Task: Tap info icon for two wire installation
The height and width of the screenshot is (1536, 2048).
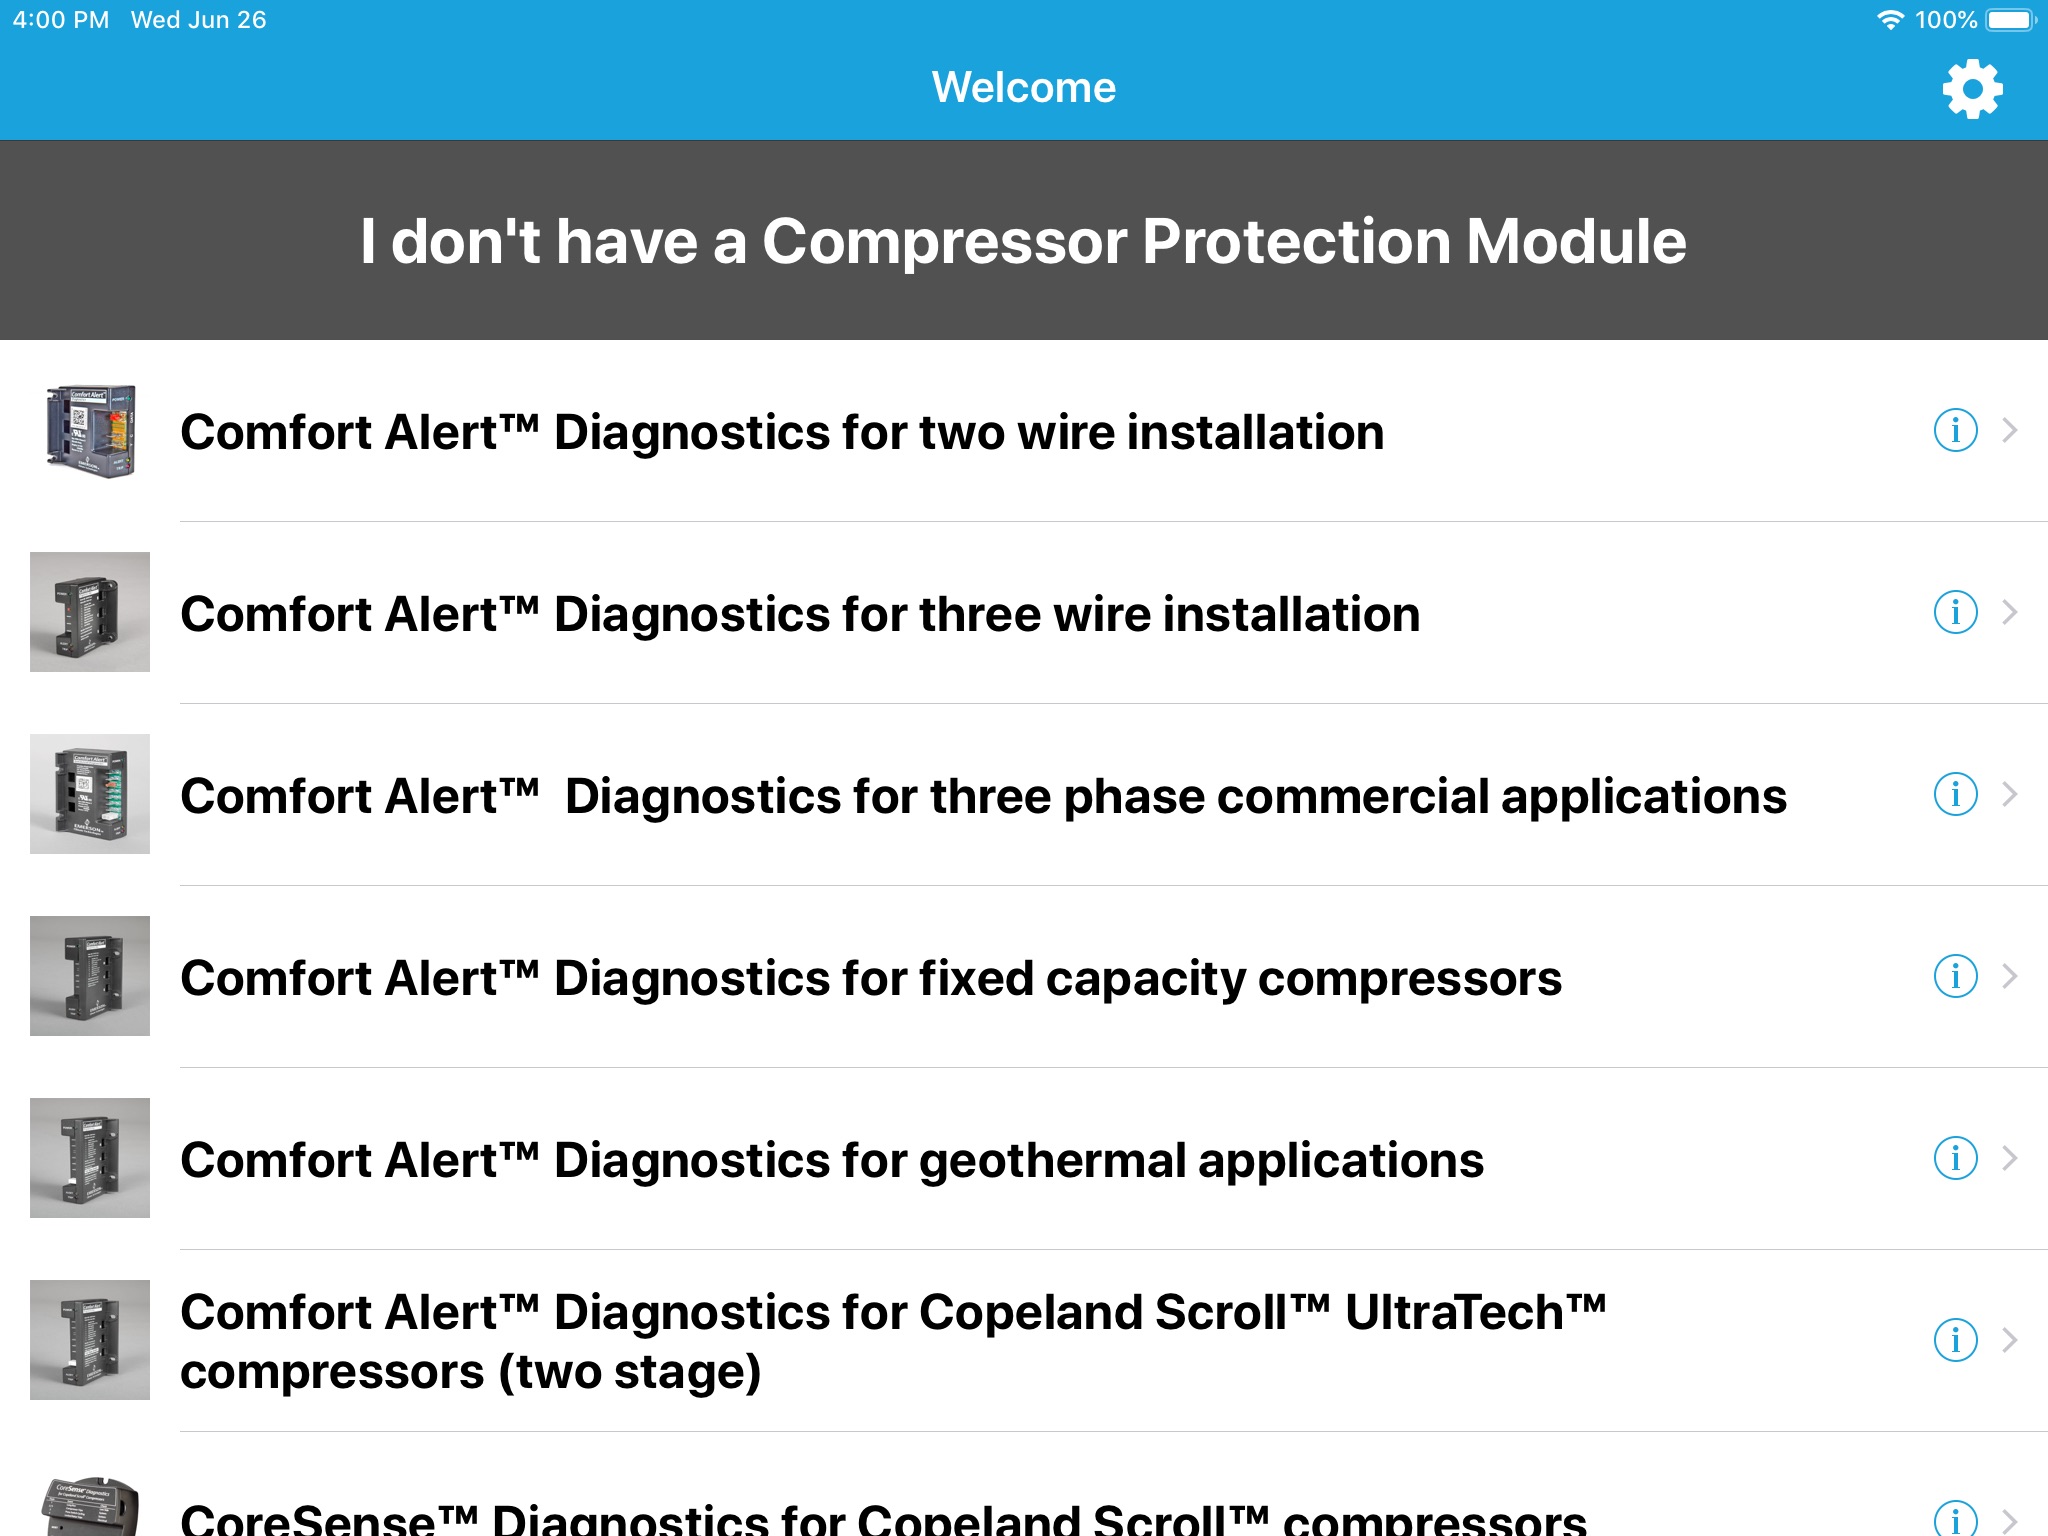Action: point(1955,431)
